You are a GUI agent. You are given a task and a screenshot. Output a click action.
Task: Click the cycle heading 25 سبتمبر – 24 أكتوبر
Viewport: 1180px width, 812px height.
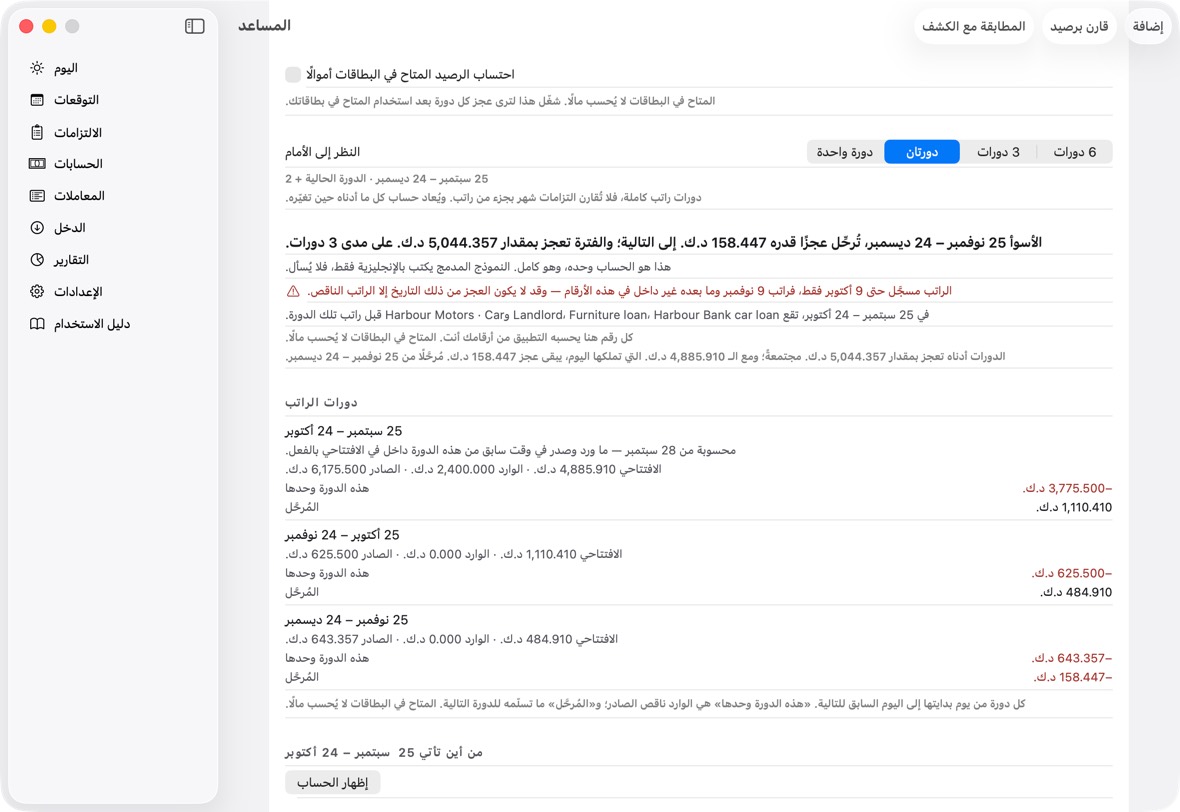tap(343, 431)
